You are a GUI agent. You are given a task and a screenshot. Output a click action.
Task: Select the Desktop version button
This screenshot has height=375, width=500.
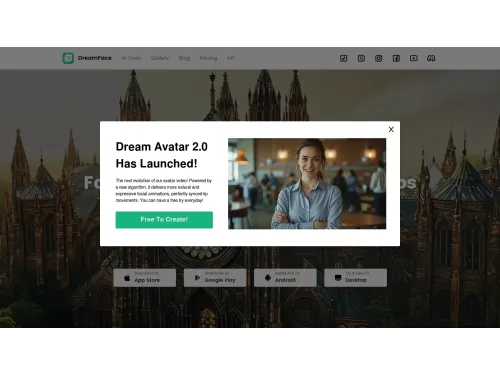[x=356, y=278]
